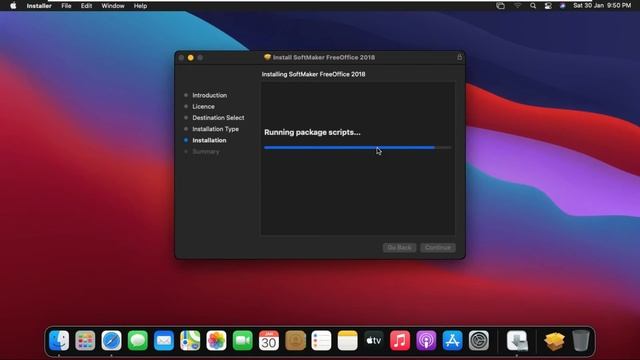Open System Preferences in the dock
The image size is (640, 360).
[479, 340]
